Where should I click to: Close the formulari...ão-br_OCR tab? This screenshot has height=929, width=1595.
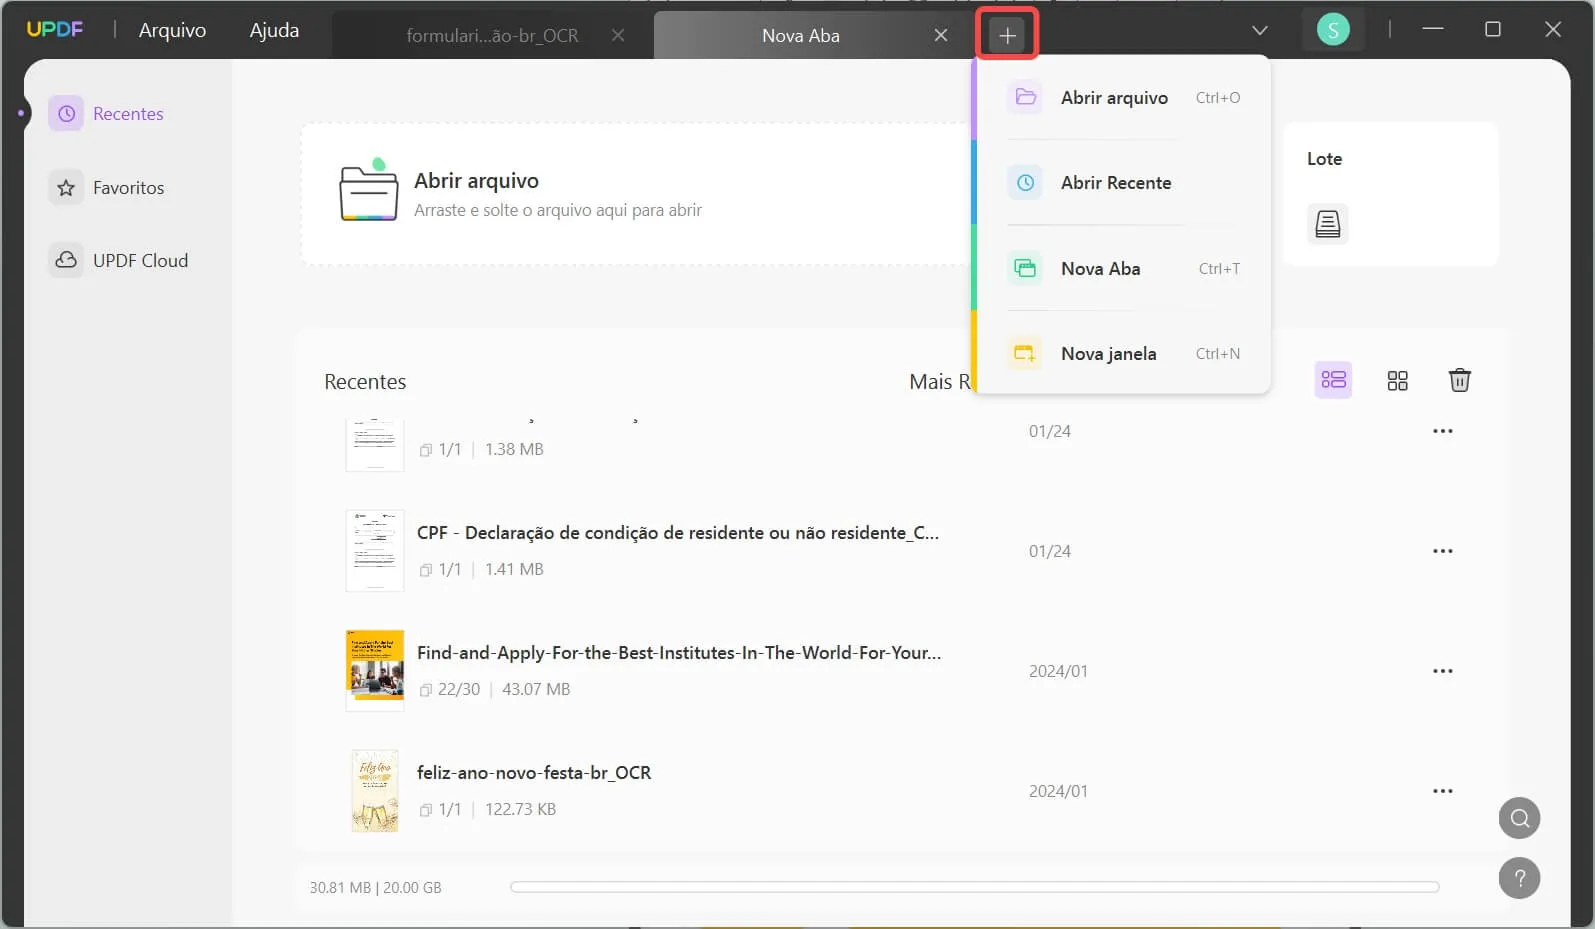tap(618, 35)
